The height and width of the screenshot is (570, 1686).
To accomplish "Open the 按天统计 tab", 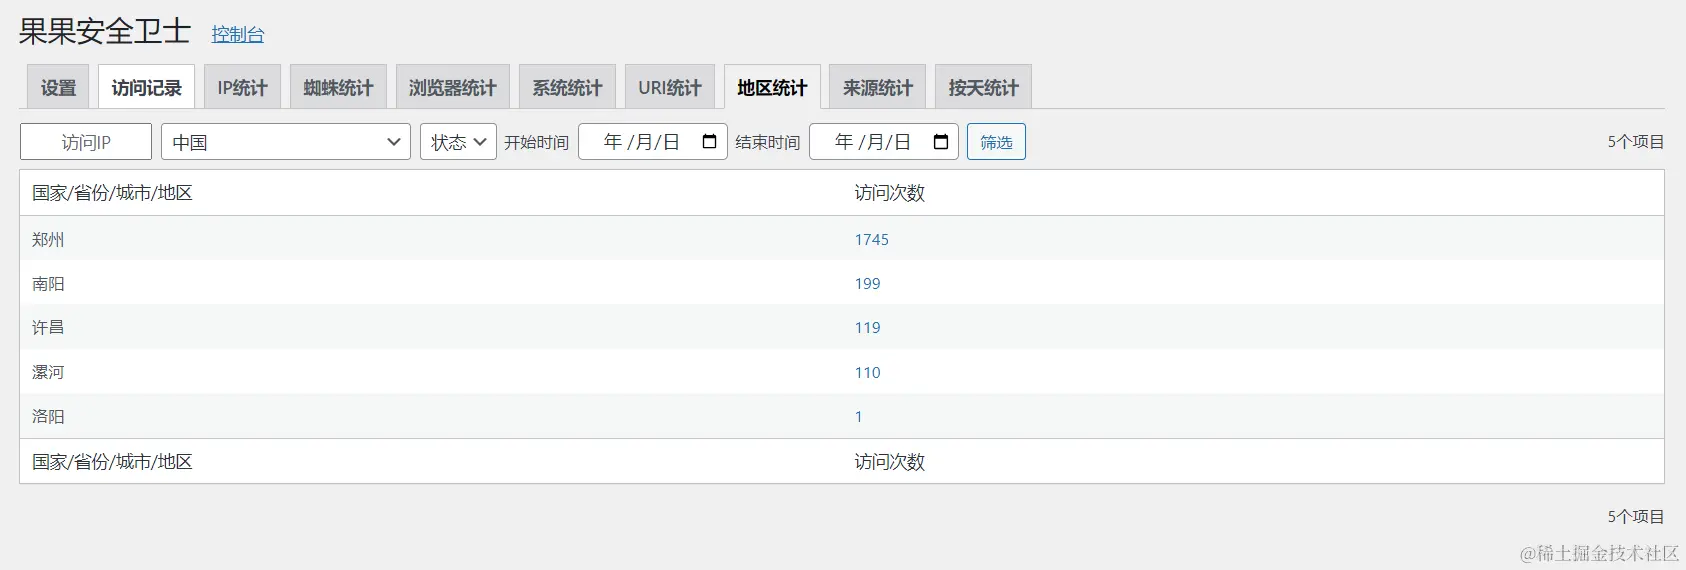I will tap(984, 87).
